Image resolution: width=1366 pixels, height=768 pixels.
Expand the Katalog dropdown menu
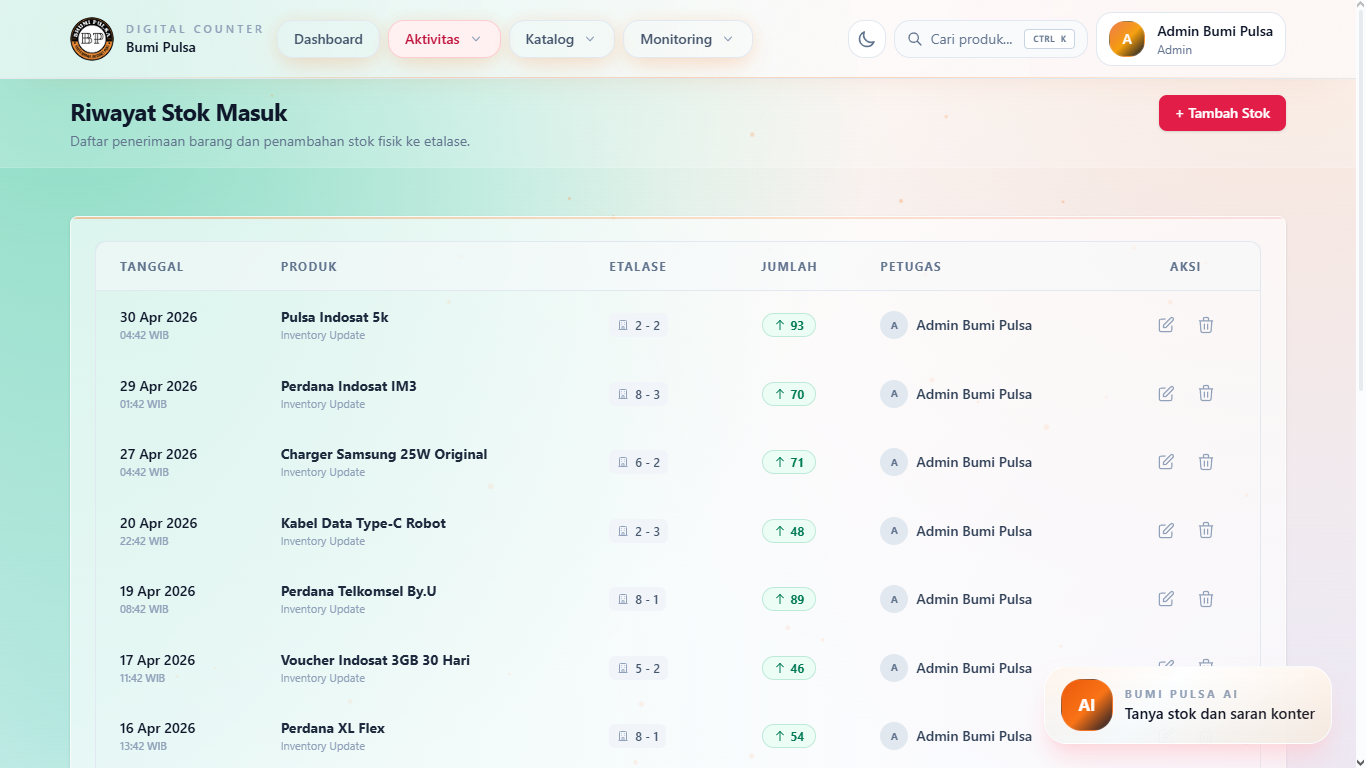(562, 39)
